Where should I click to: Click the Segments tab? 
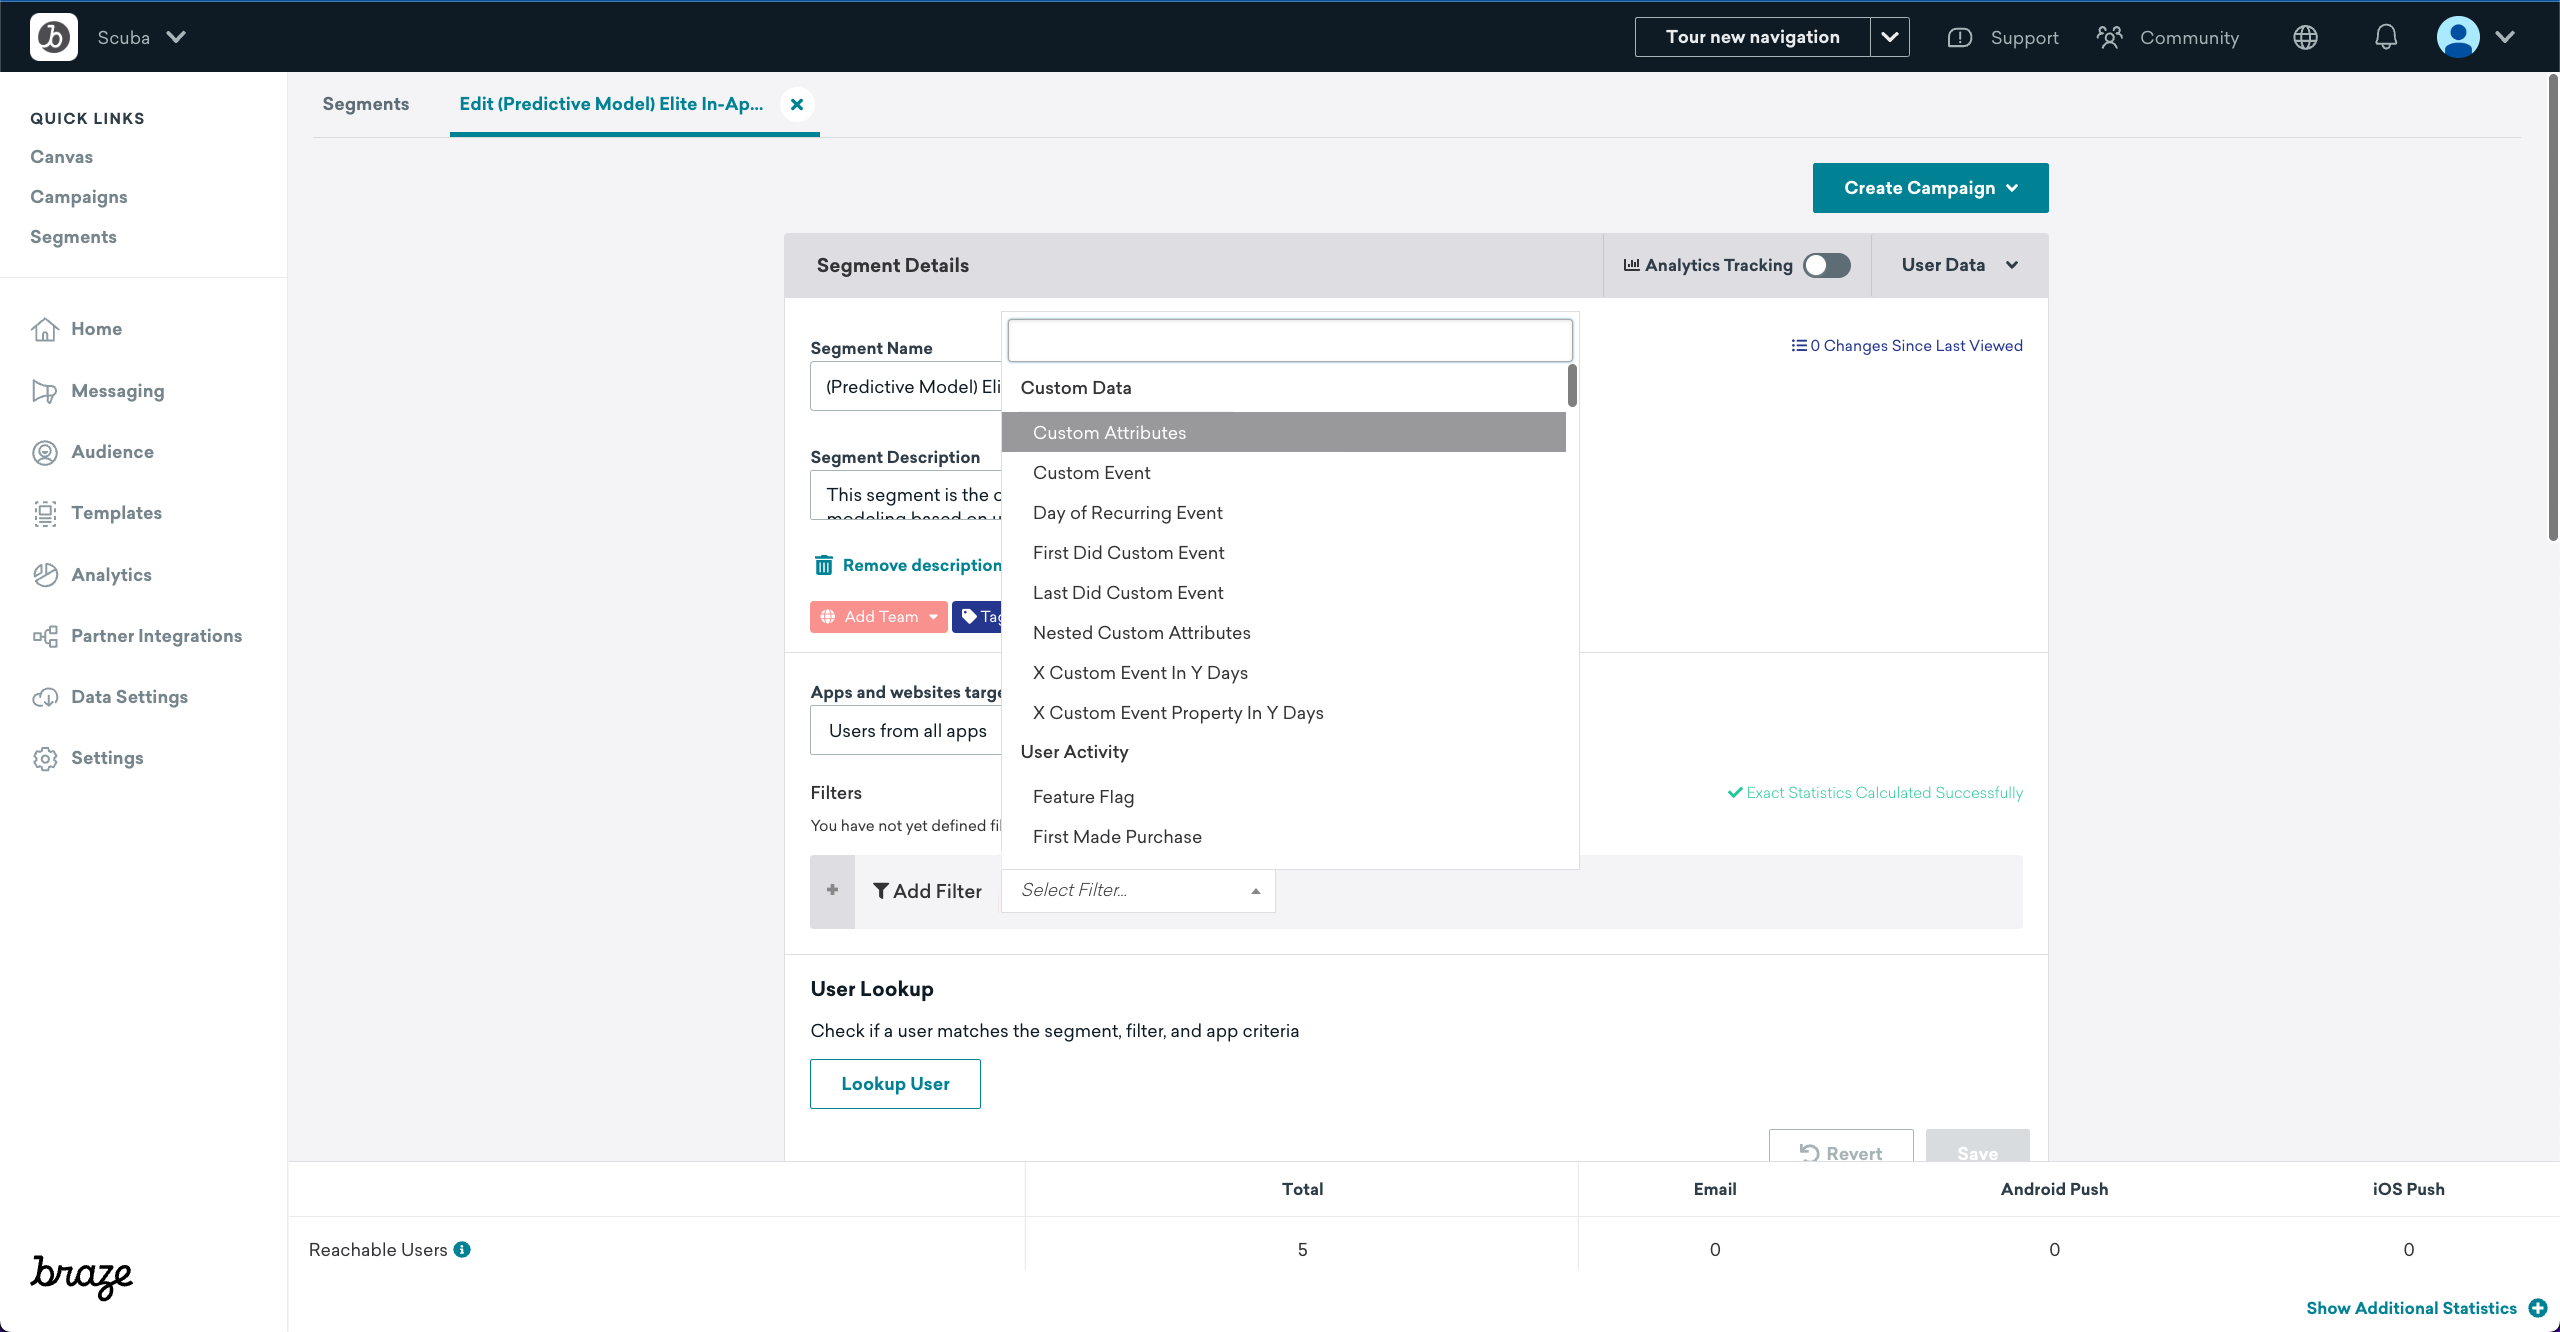tap(366, 103)
